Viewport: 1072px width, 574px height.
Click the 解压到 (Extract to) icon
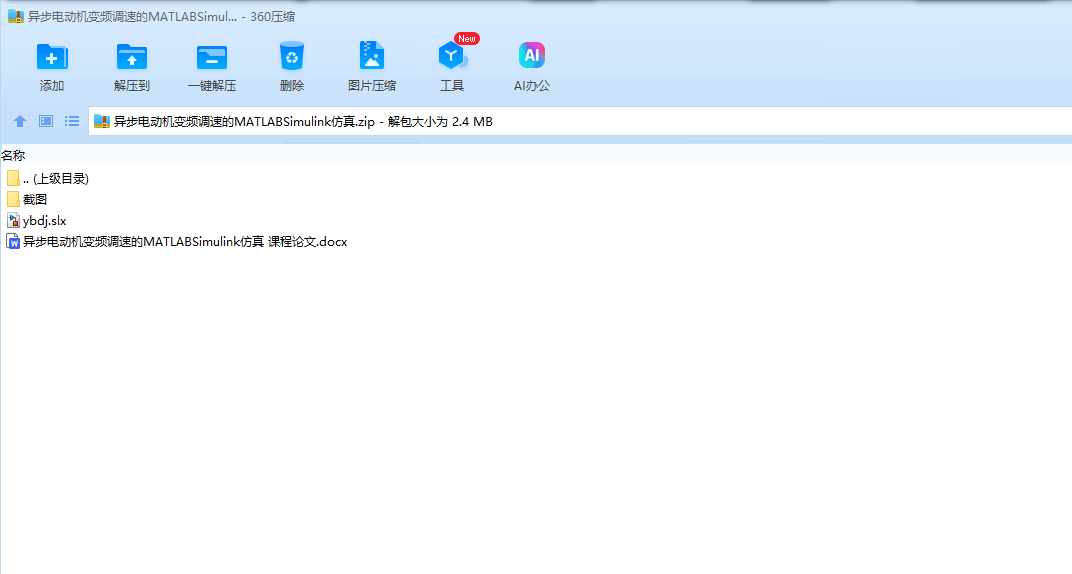[x=131, y=57]
